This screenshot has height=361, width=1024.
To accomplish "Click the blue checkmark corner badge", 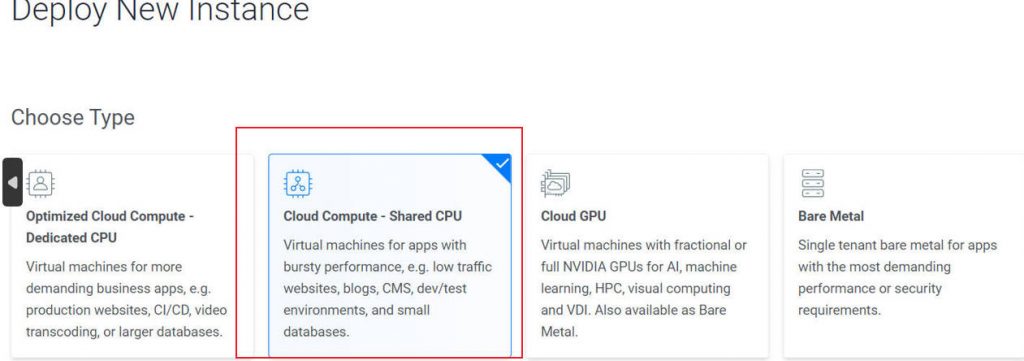I will (x=500, y=165).
